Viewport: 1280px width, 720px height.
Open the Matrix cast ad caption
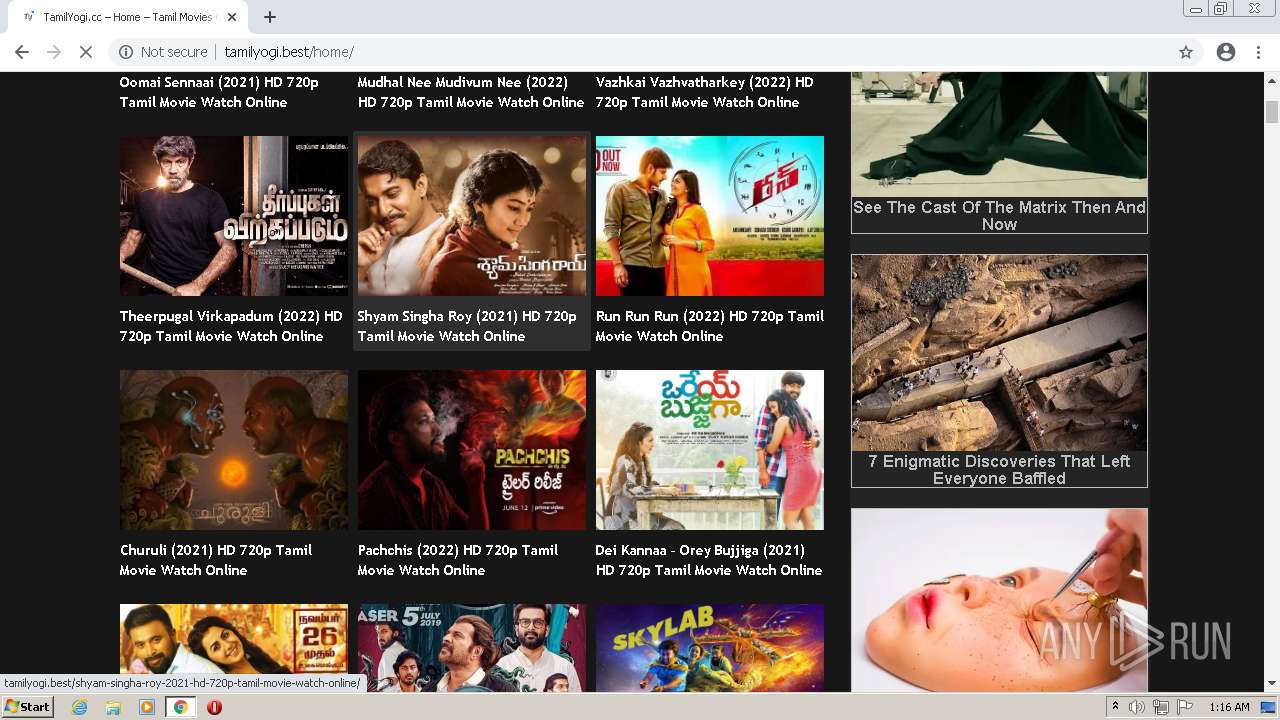pyautogui.click(x=999, y=215)
